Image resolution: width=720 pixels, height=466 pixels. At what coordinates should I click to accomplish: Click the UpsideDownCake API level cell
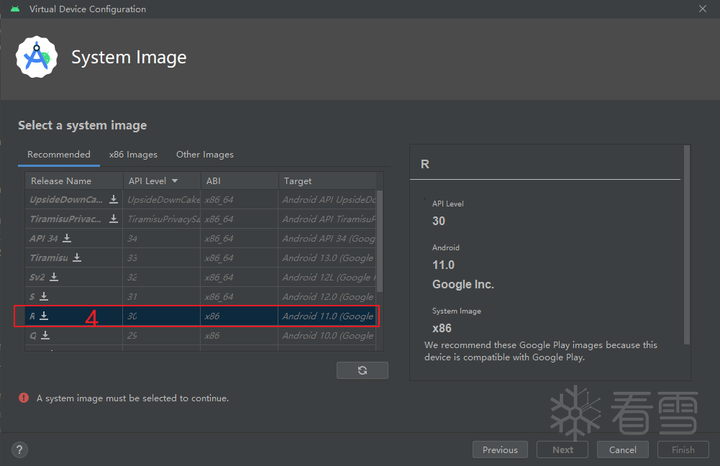click(x=162, y=200)
